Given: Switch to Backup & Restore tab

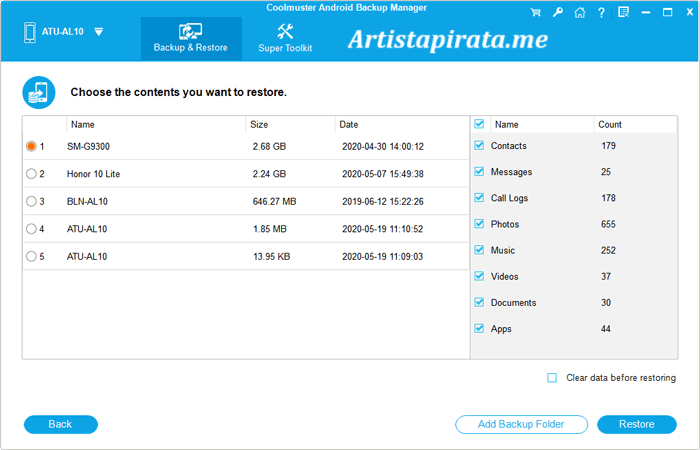Looking at the screenshot, I should [191, 38].
